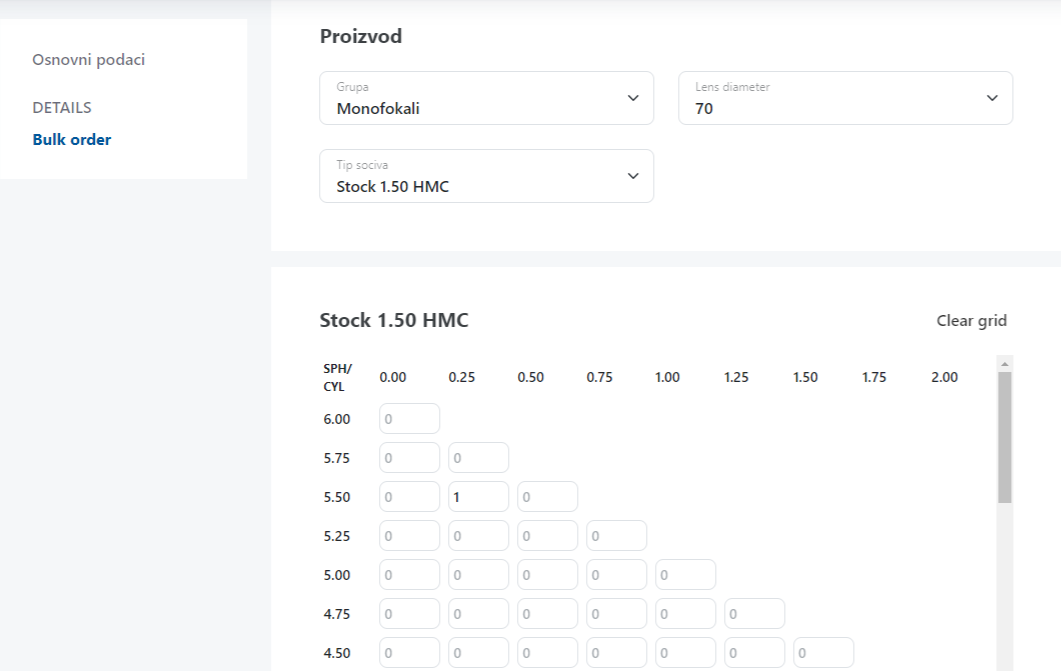Click input for SPH 5.00 CYL 0.00

(x=409, y=575)
